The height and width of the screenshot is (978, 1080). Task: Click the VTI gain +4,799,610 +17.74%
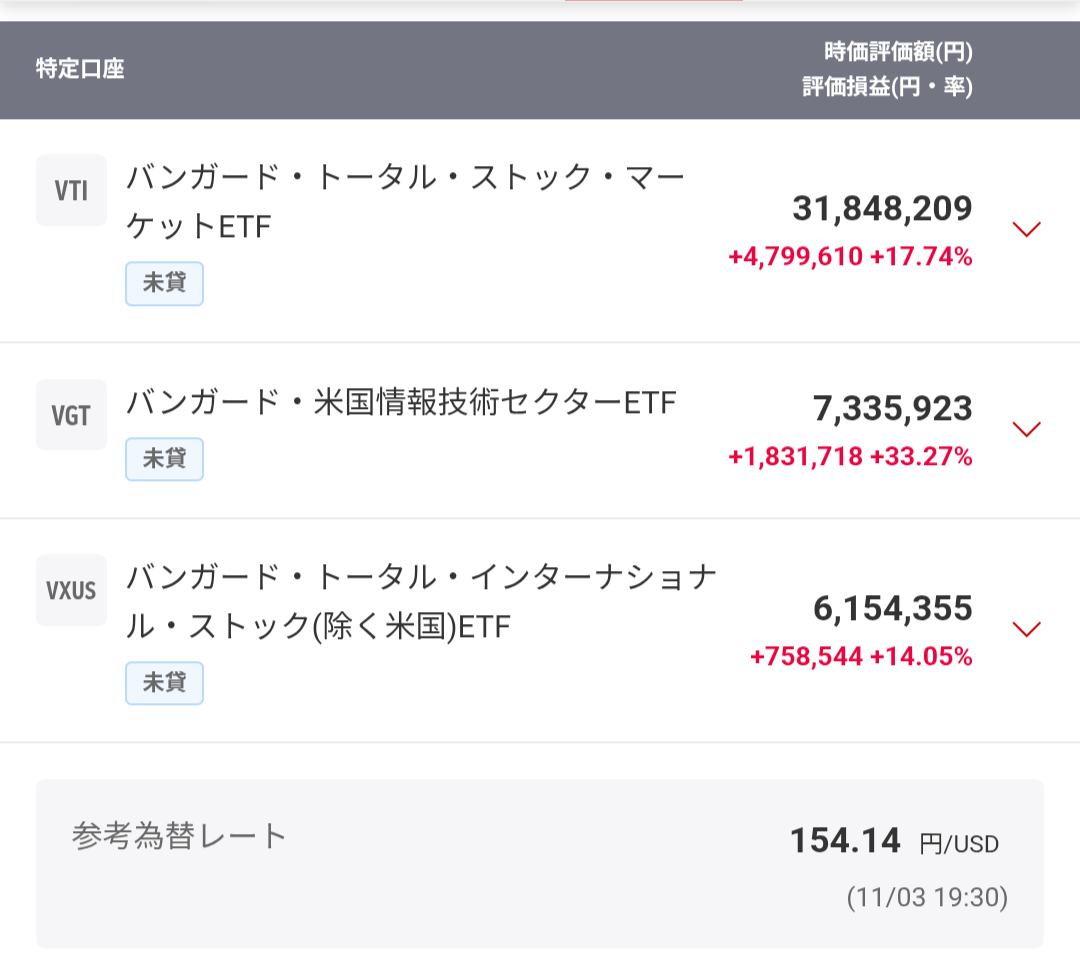850,257
